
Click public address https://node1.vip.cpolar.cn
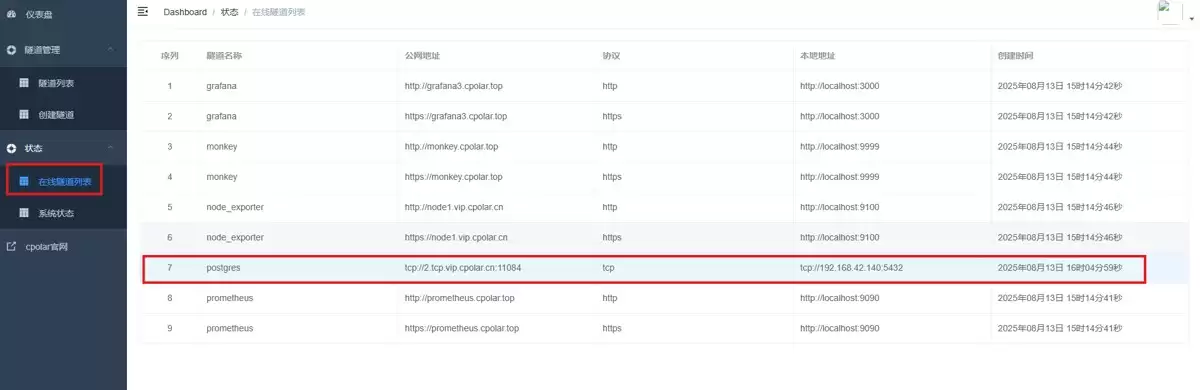point(456,237)
